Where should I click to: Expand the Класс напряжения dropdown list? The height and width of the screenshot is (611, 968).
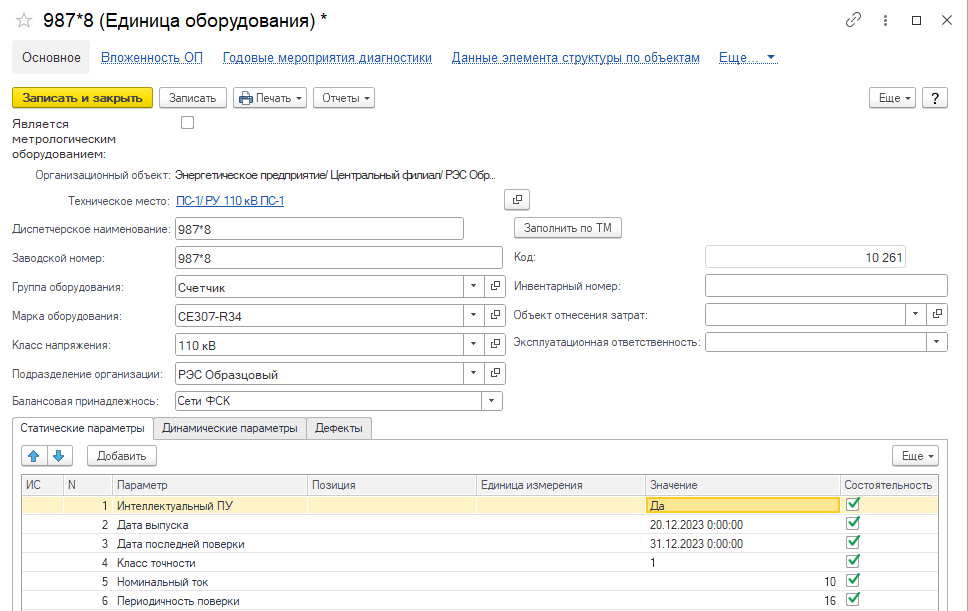(x=473, y=345)
